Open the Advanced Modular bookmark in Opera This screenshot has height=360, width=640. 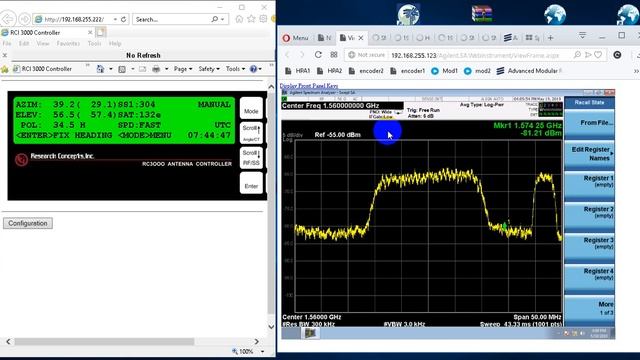coord(529,71)
